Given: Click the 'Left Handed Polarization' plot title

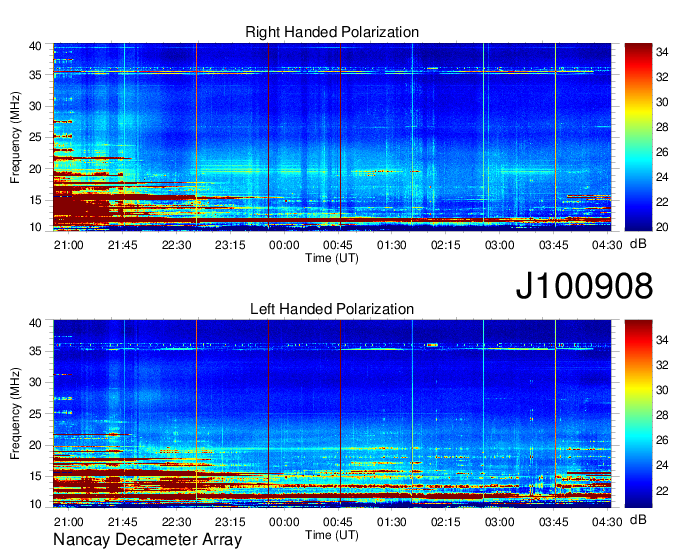Looking at the screenshot, I should (332, 309).
